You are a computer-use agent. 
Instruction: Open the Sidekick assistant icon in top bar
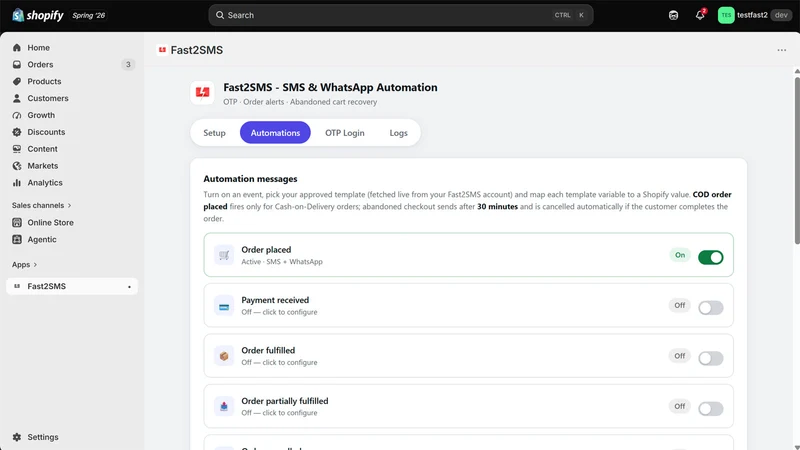click(x=673, y=15)
